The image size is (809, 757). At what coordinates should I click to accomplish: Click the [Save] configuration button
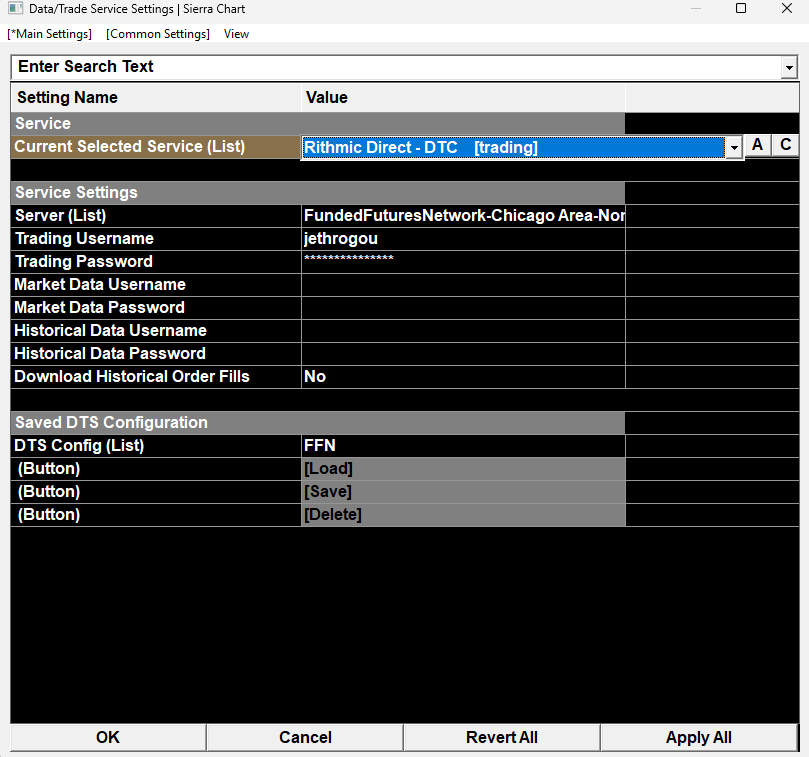pos(463,492)
